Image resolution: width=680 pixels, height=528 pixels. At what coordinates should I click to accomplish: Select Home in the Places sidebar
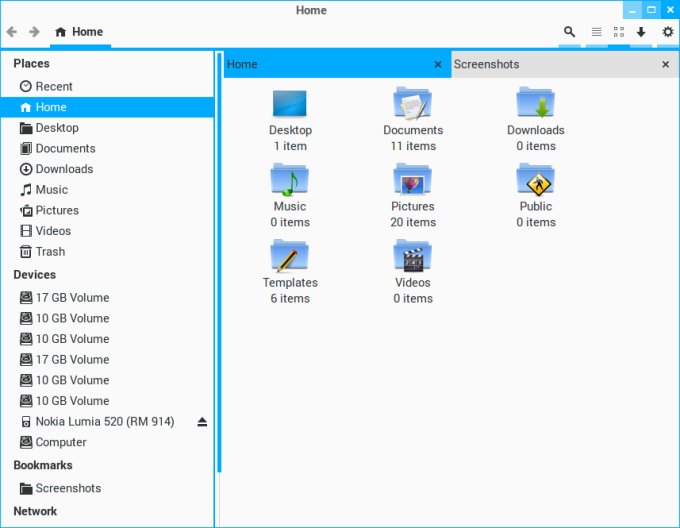pos(107,107)
